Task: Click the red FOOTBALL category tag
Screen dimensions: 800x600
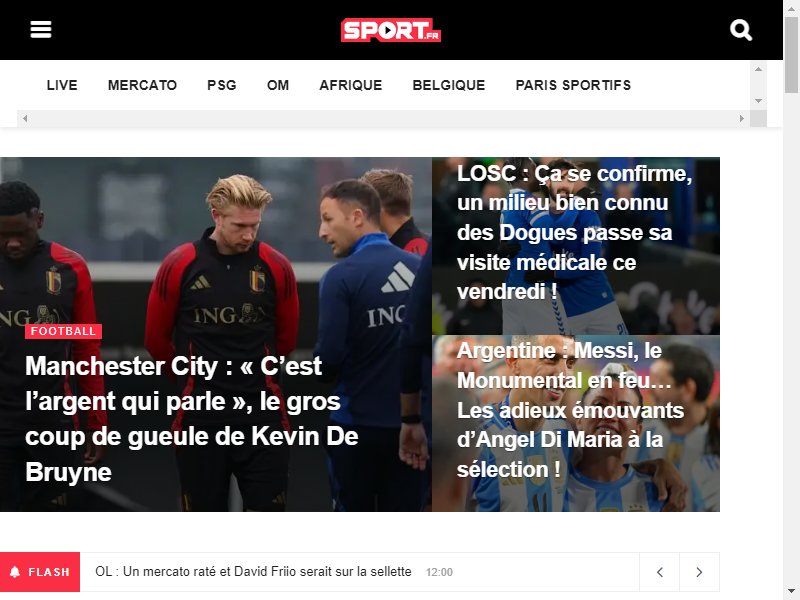Action: (x=63, y=331)
